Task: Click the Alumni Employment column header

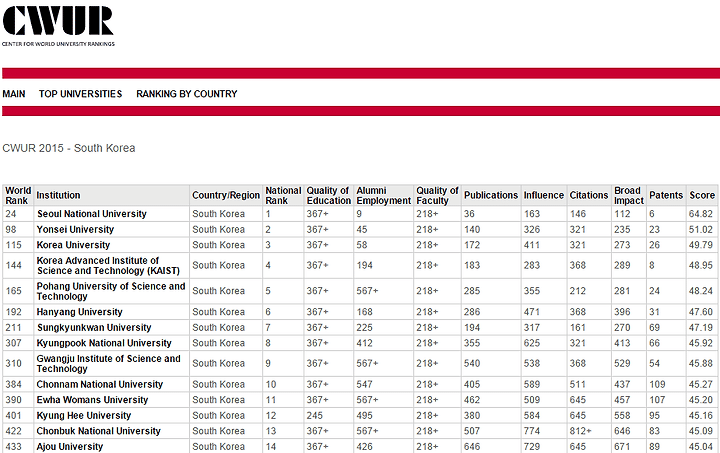Action: pyautogui.click(x=383, y=196)
